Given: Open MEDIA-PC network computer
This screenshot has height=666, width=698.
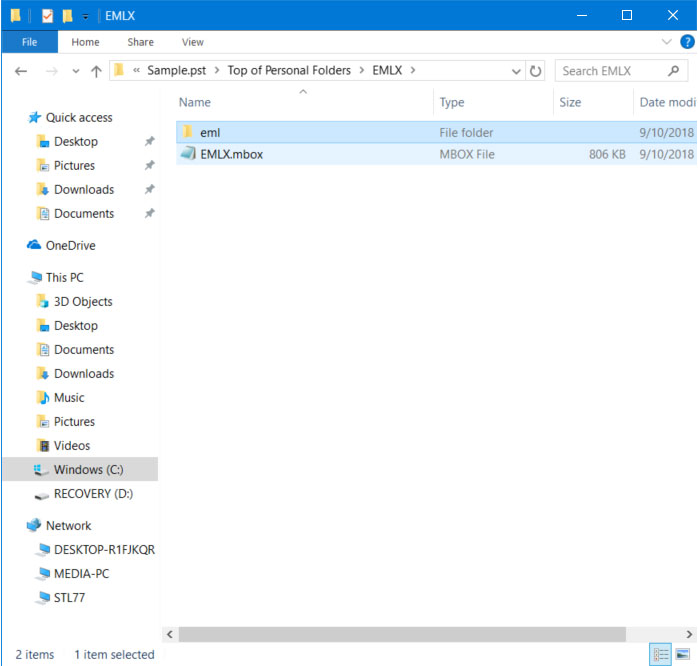Looking at the screenshot, I should pyautogui.click(x=81, y=574).
